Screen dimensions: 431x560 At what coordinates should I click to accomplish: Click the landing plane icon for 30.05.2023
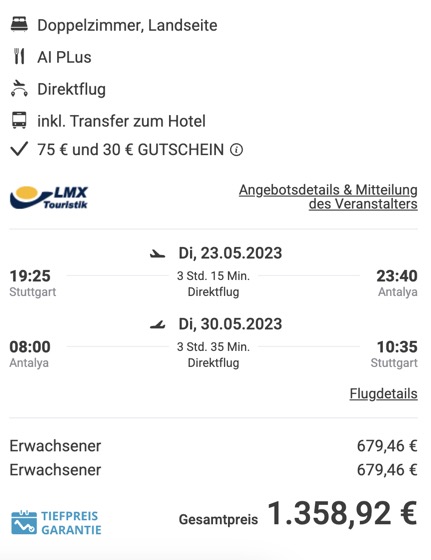pyautogui.click(x=157, y=325)
